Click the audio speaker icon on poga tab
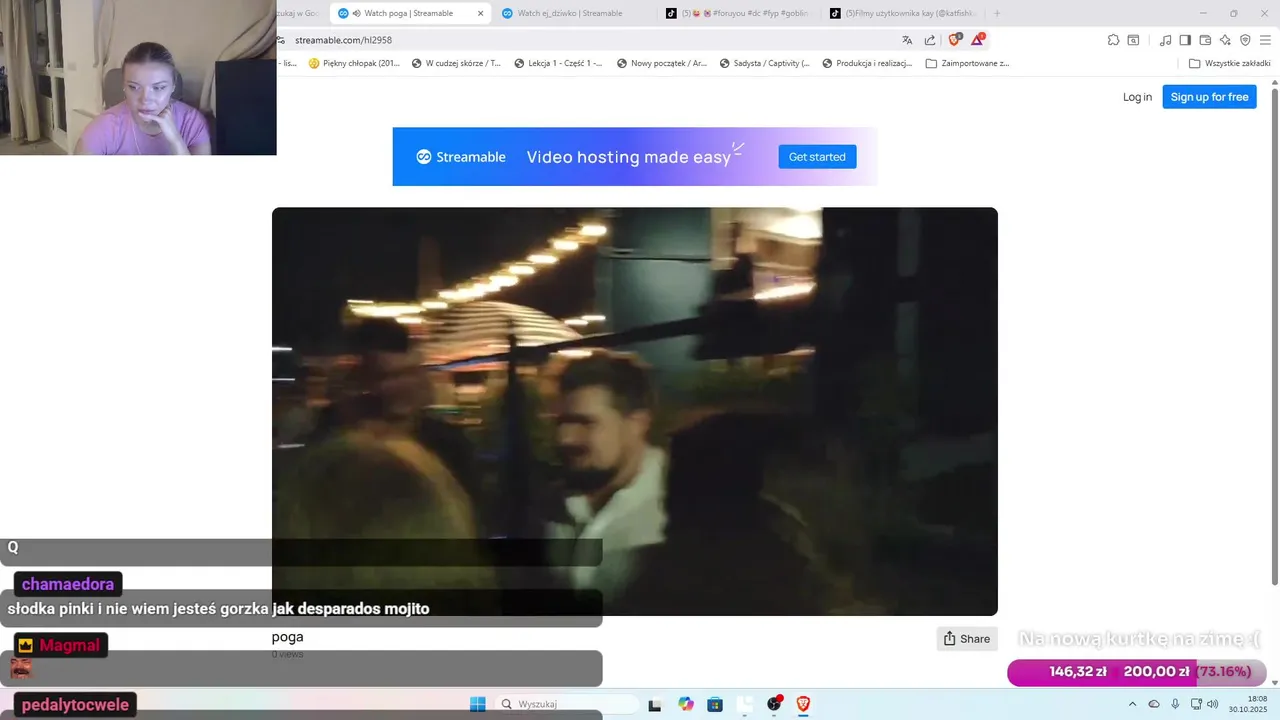 [x=357, y=13]
